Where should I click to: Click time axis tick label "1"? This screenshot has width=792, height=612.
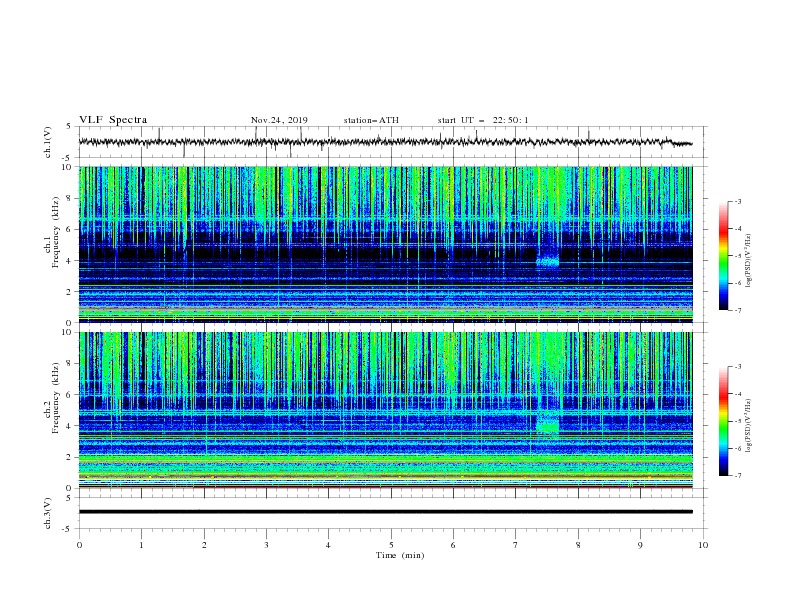(x=141, y=545)
